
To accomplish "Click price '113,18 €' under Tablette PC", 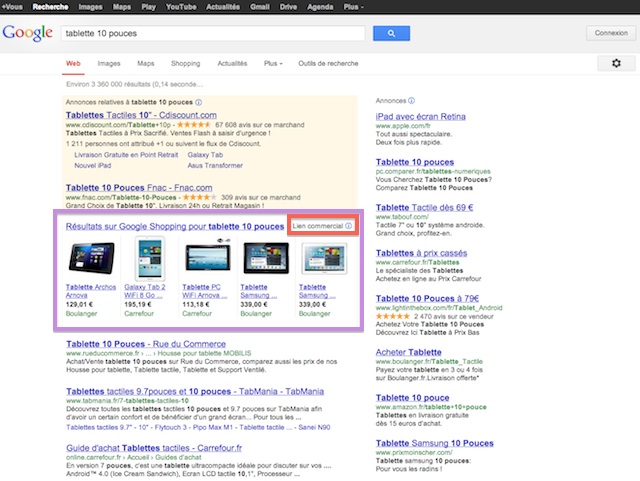I will [x=196, y=305].
